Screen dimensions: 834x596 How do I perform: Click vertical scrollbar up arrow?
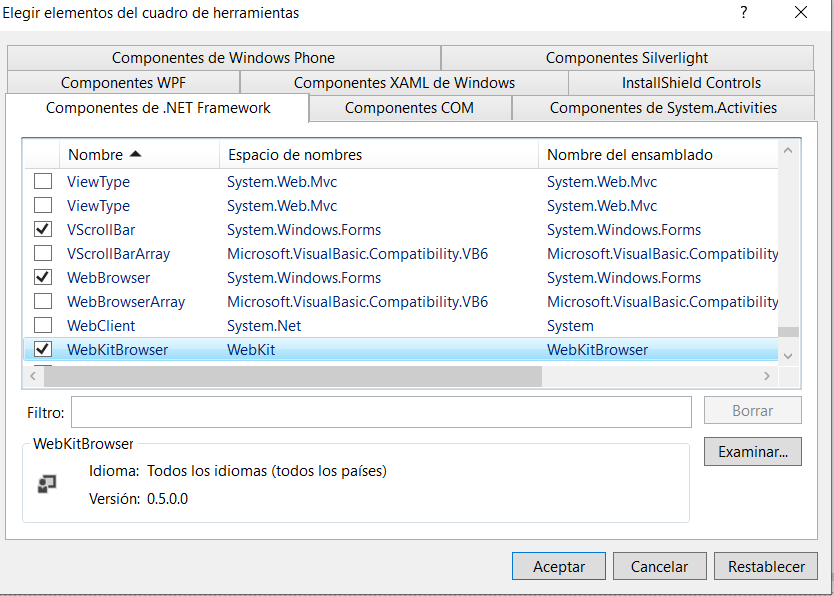tap(788, 150)
